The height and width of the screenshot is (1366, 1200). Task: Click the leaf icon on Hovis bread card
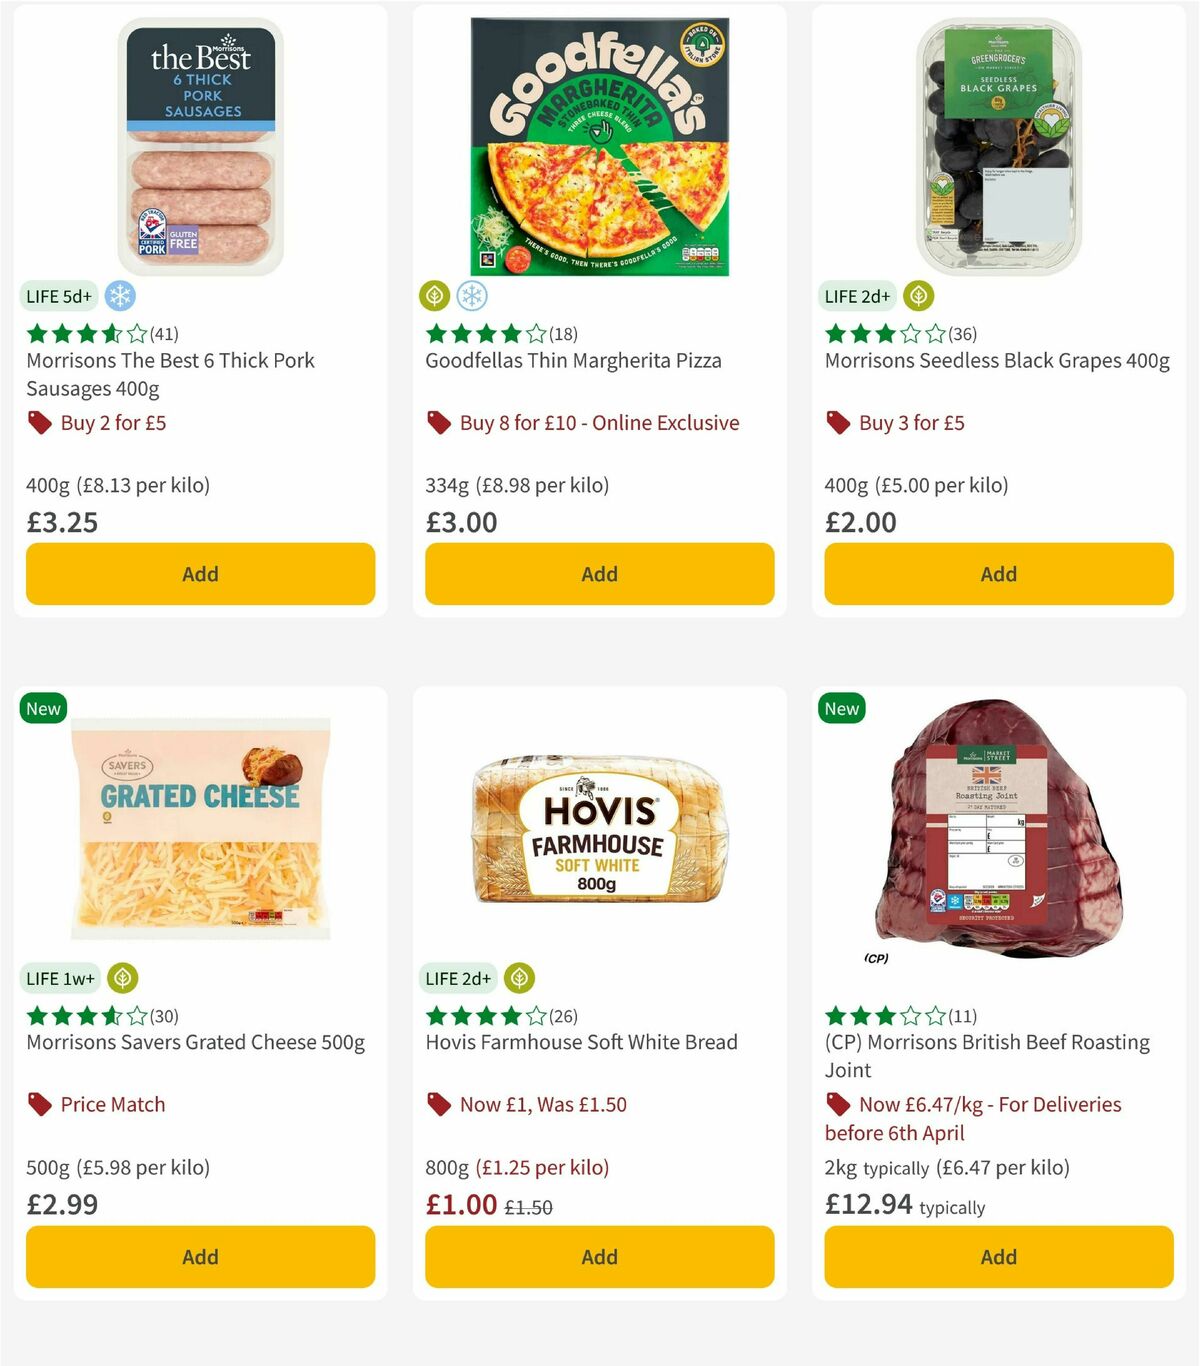pyautogui.click(x=519, y=978)
